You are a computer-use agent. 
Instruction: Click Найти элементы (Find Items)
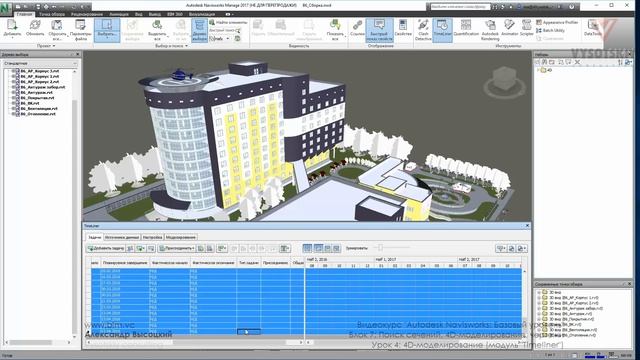pos(228,22)
